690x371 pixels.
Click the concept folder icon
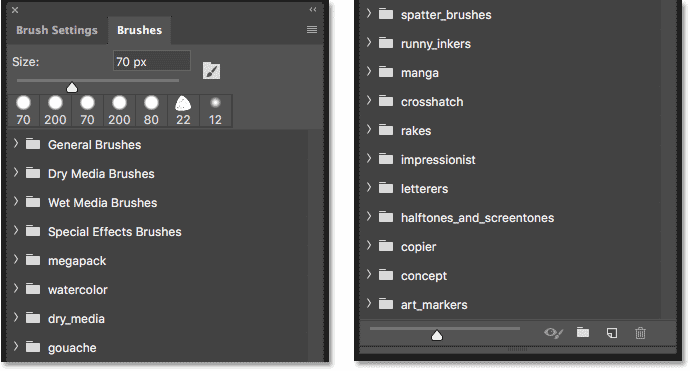pyautogui.click(x=386, y=275)
